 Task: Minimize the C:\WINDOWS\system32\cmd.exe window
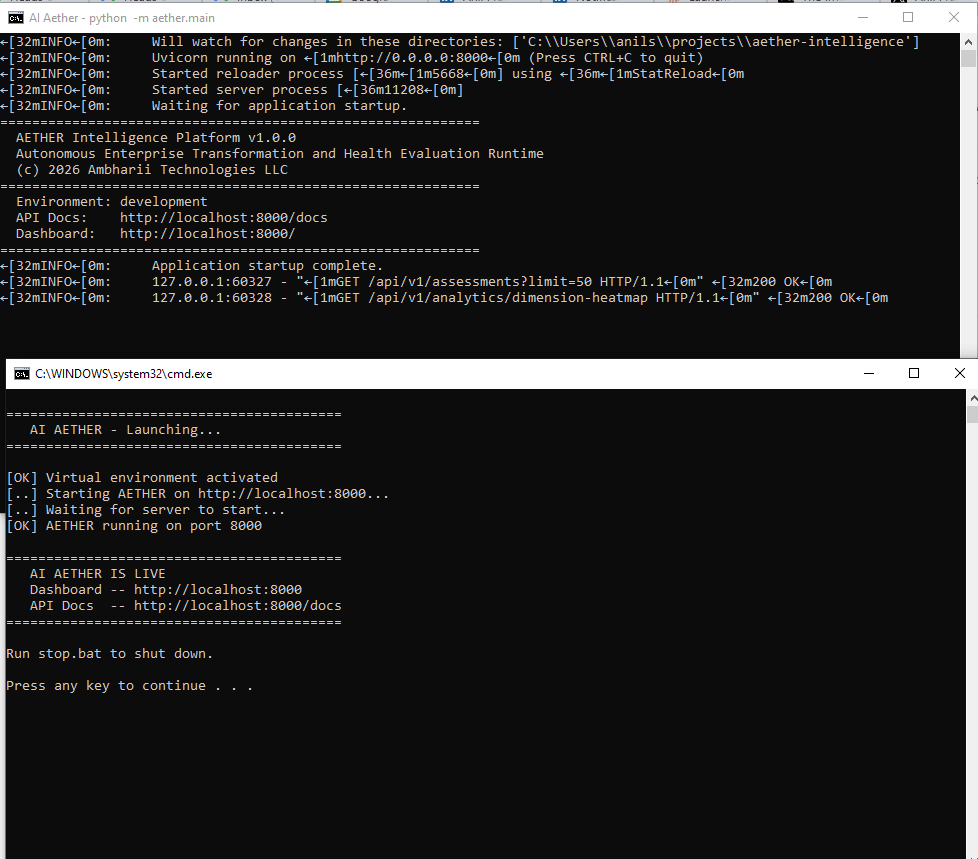[869, 373]
